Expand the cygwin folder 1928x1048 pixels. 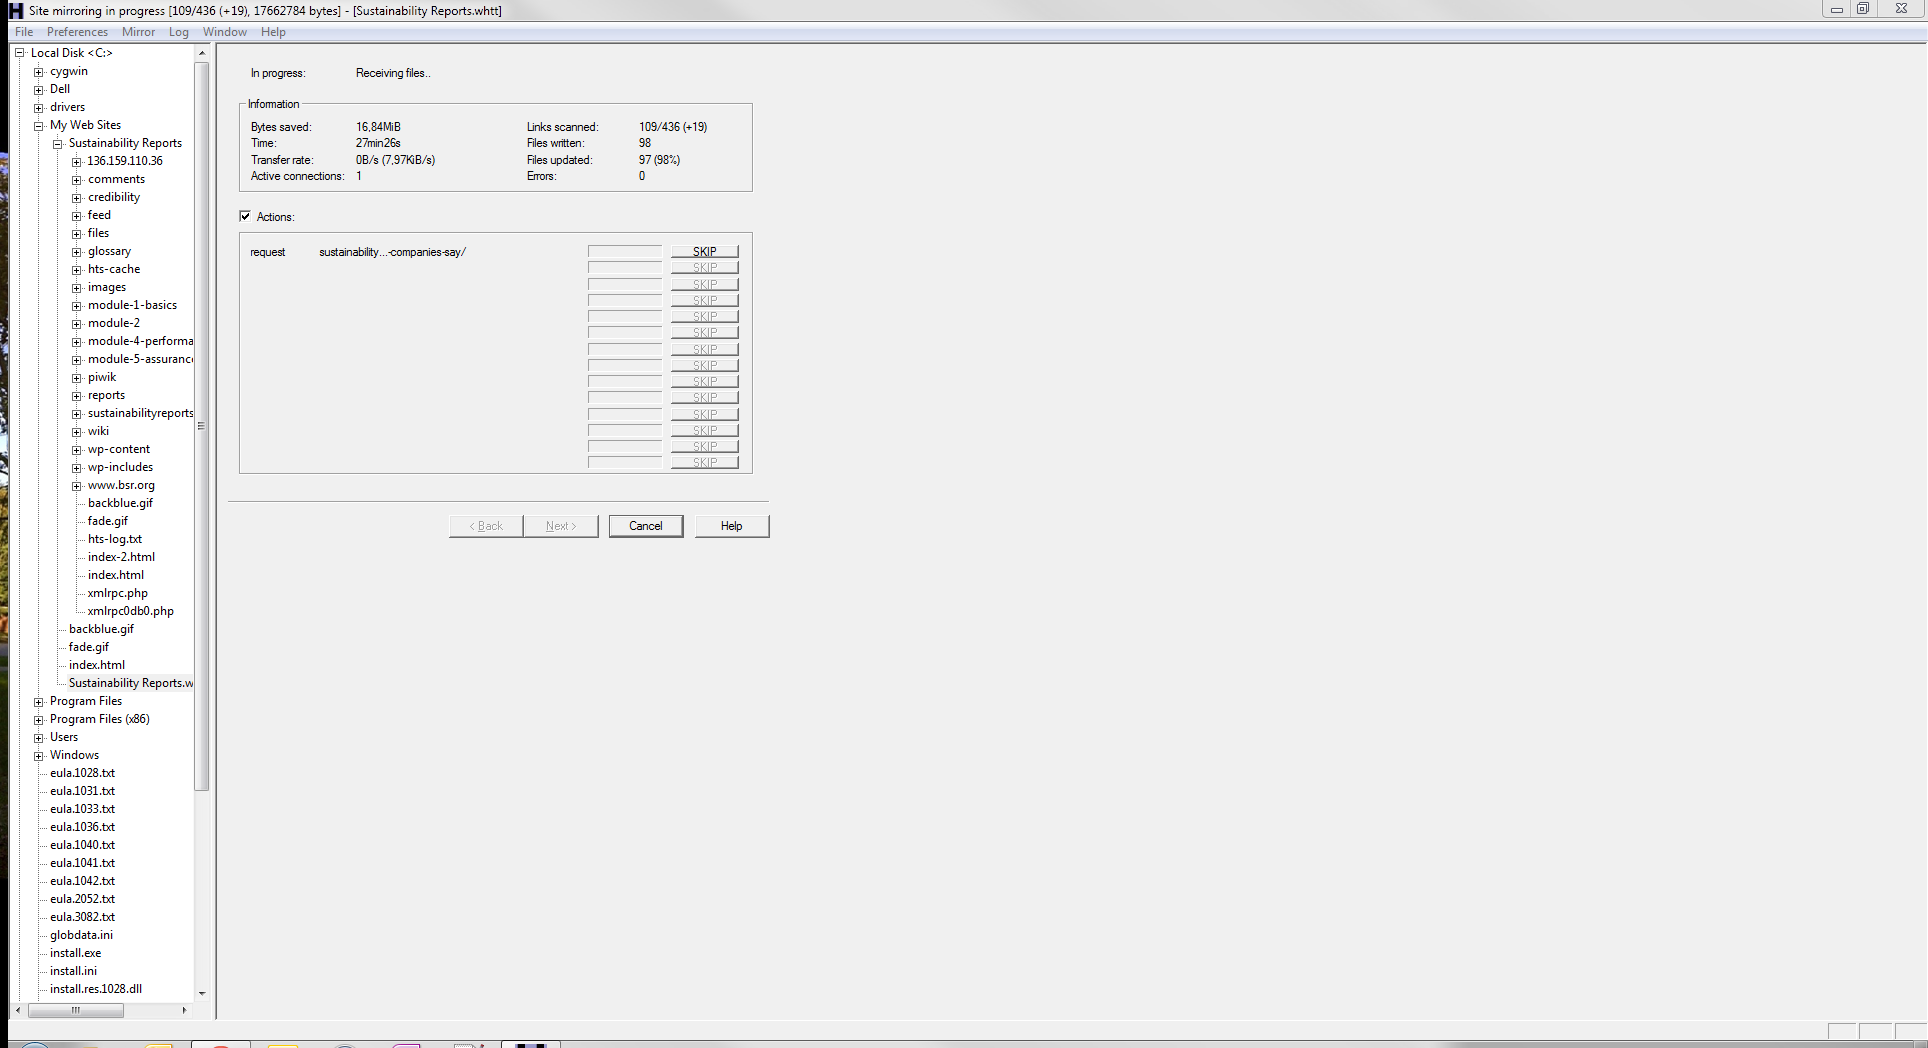click(x=39, y=72)
